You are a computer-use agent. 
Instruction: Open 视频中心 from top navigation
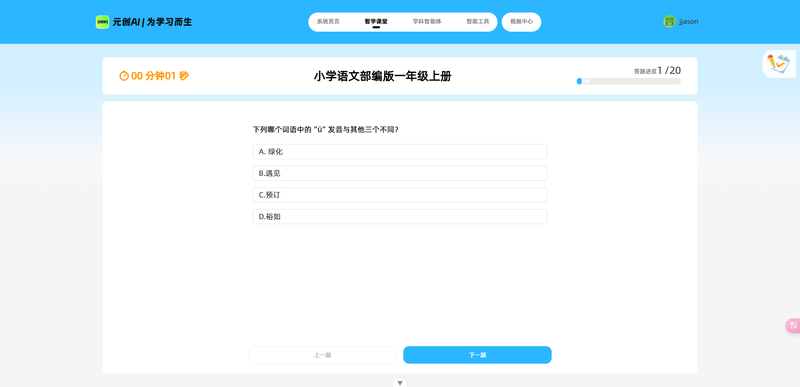tap(521, 22)
